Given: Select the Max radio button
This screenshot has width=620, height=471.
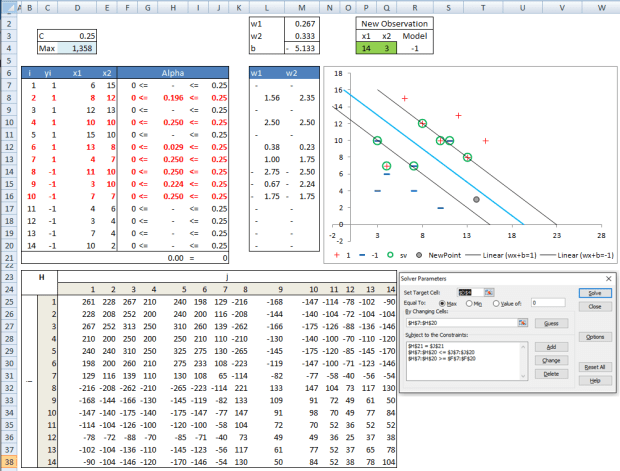Looking at the screenshot, I should pyautogui.click(x=442, y=305).
